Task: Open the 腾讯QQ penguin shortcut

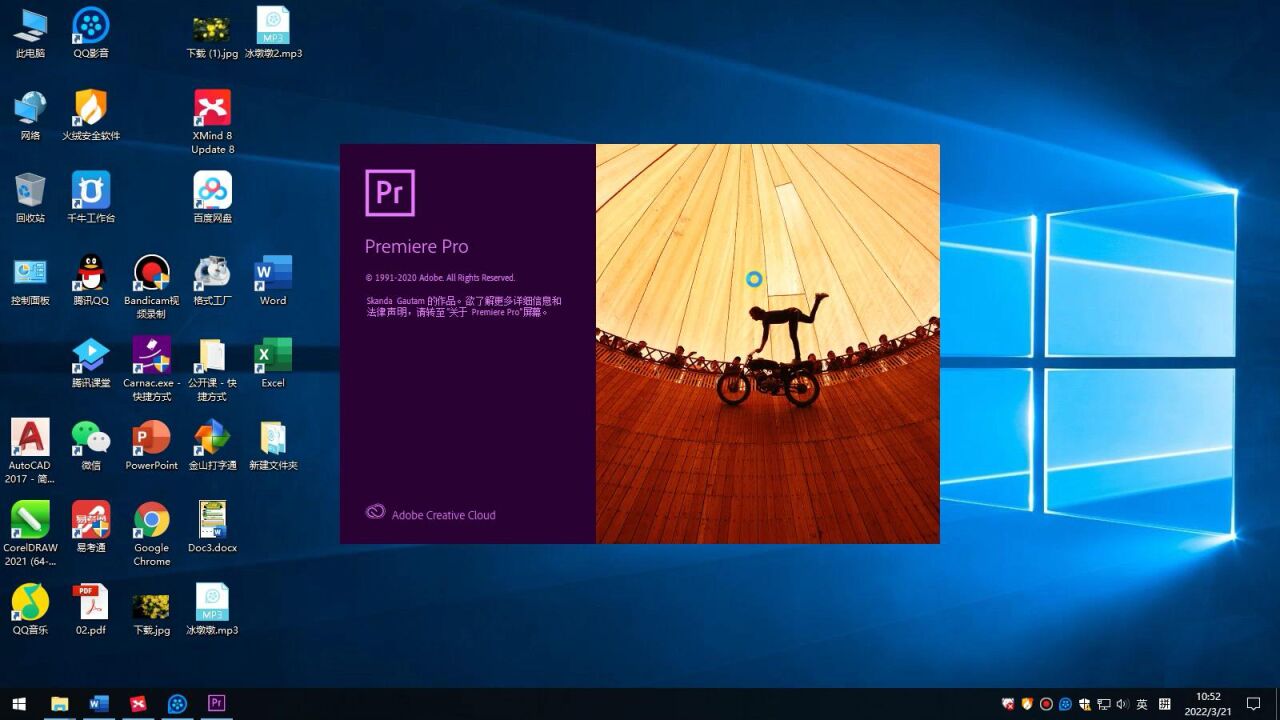Action: coord(91,279)
